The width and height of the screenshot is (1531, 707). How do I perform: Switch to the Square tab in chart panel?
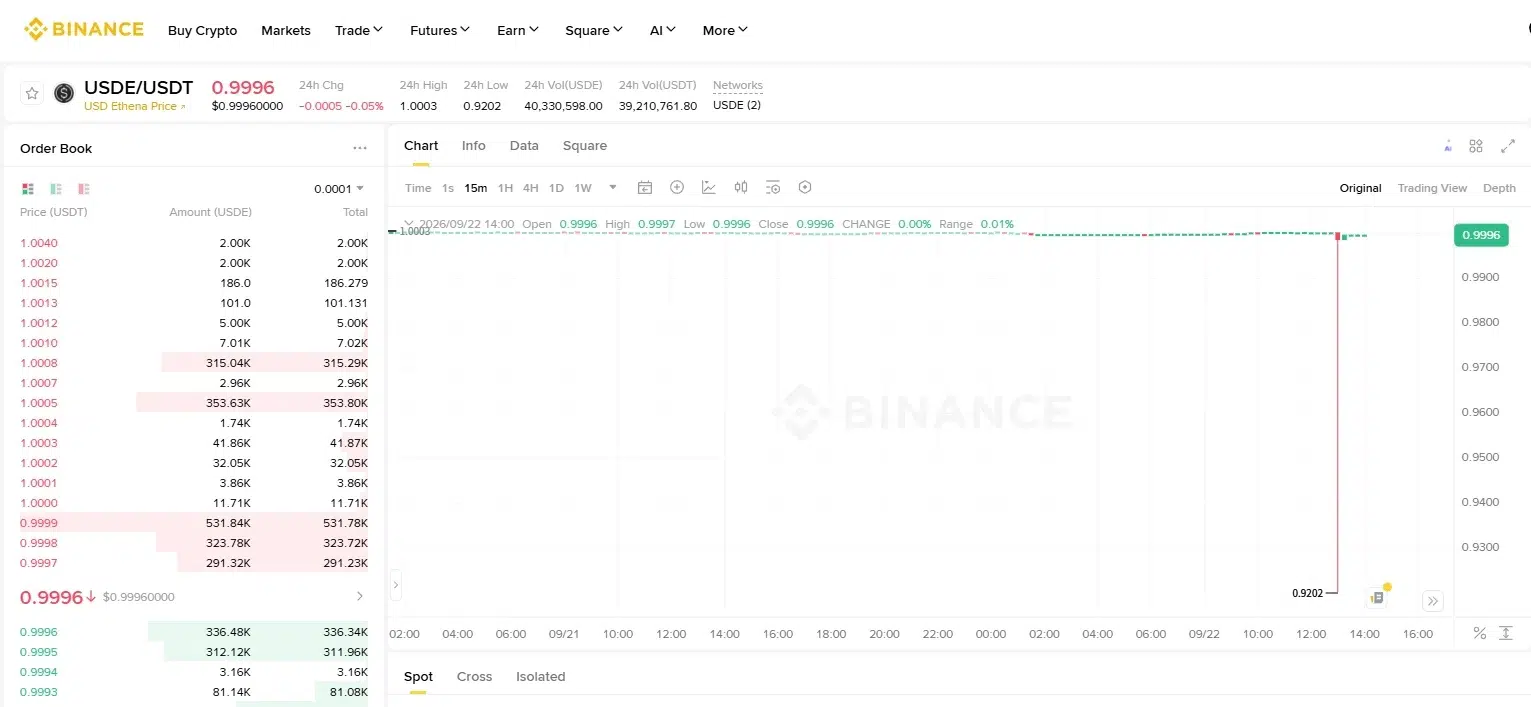585,146
